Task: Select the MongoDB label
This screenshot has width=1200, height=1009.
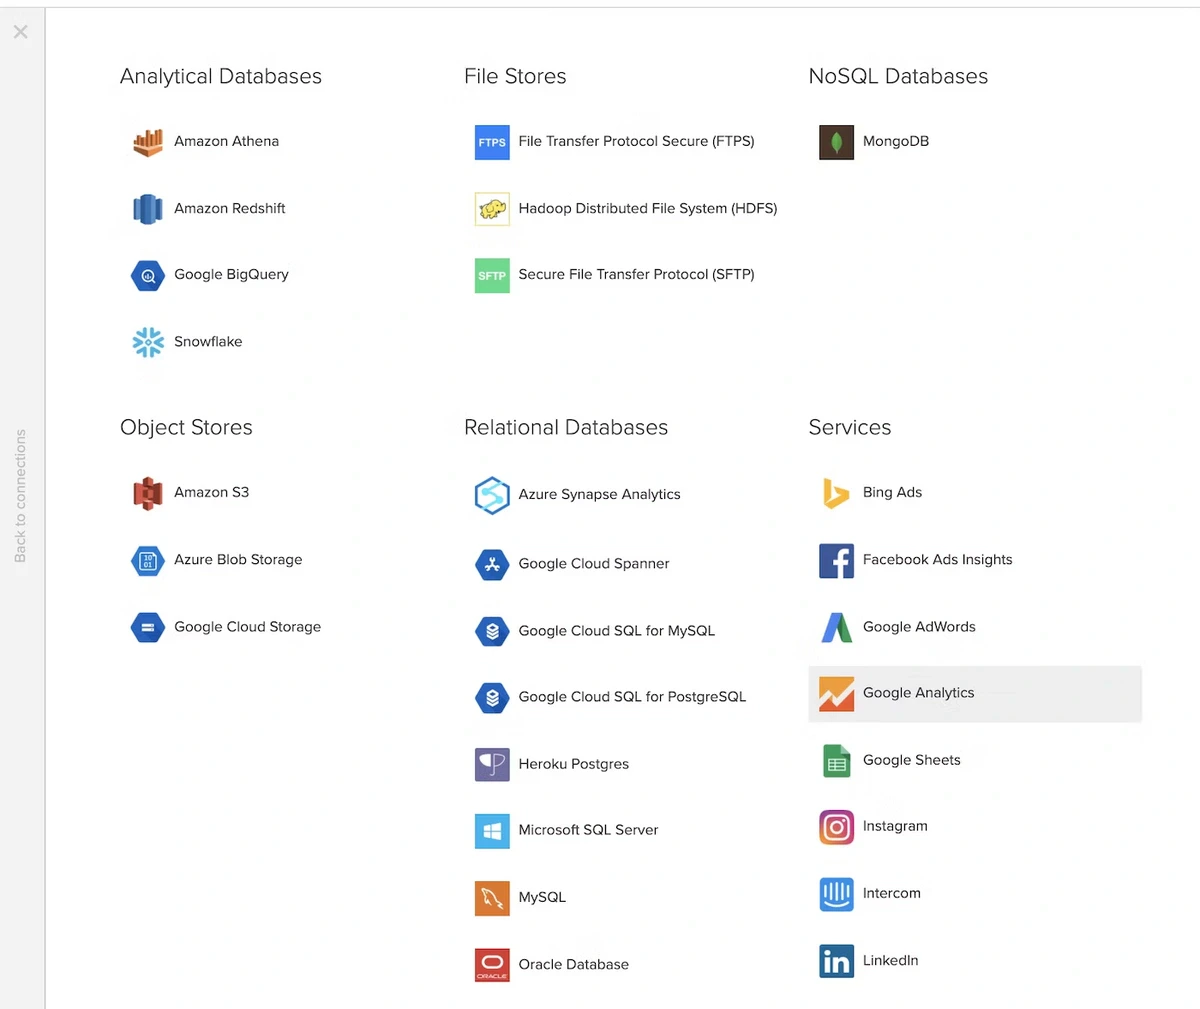Action: pos(896,142)
